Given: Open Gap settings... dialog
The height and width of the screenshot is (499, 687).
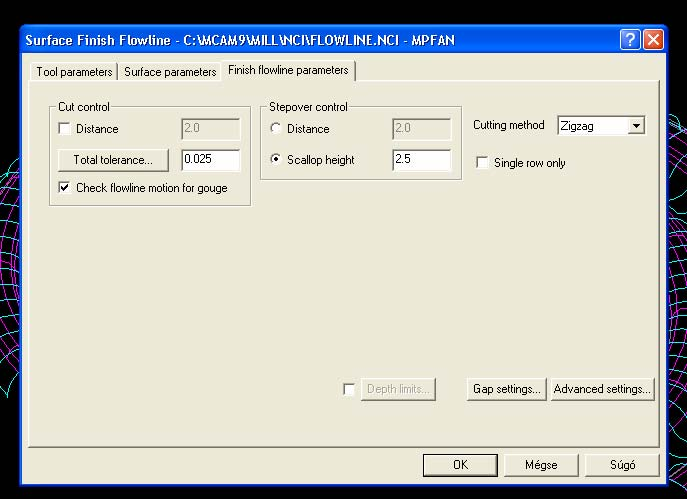Looking at the screenshot, I should [x=506, y=389].
